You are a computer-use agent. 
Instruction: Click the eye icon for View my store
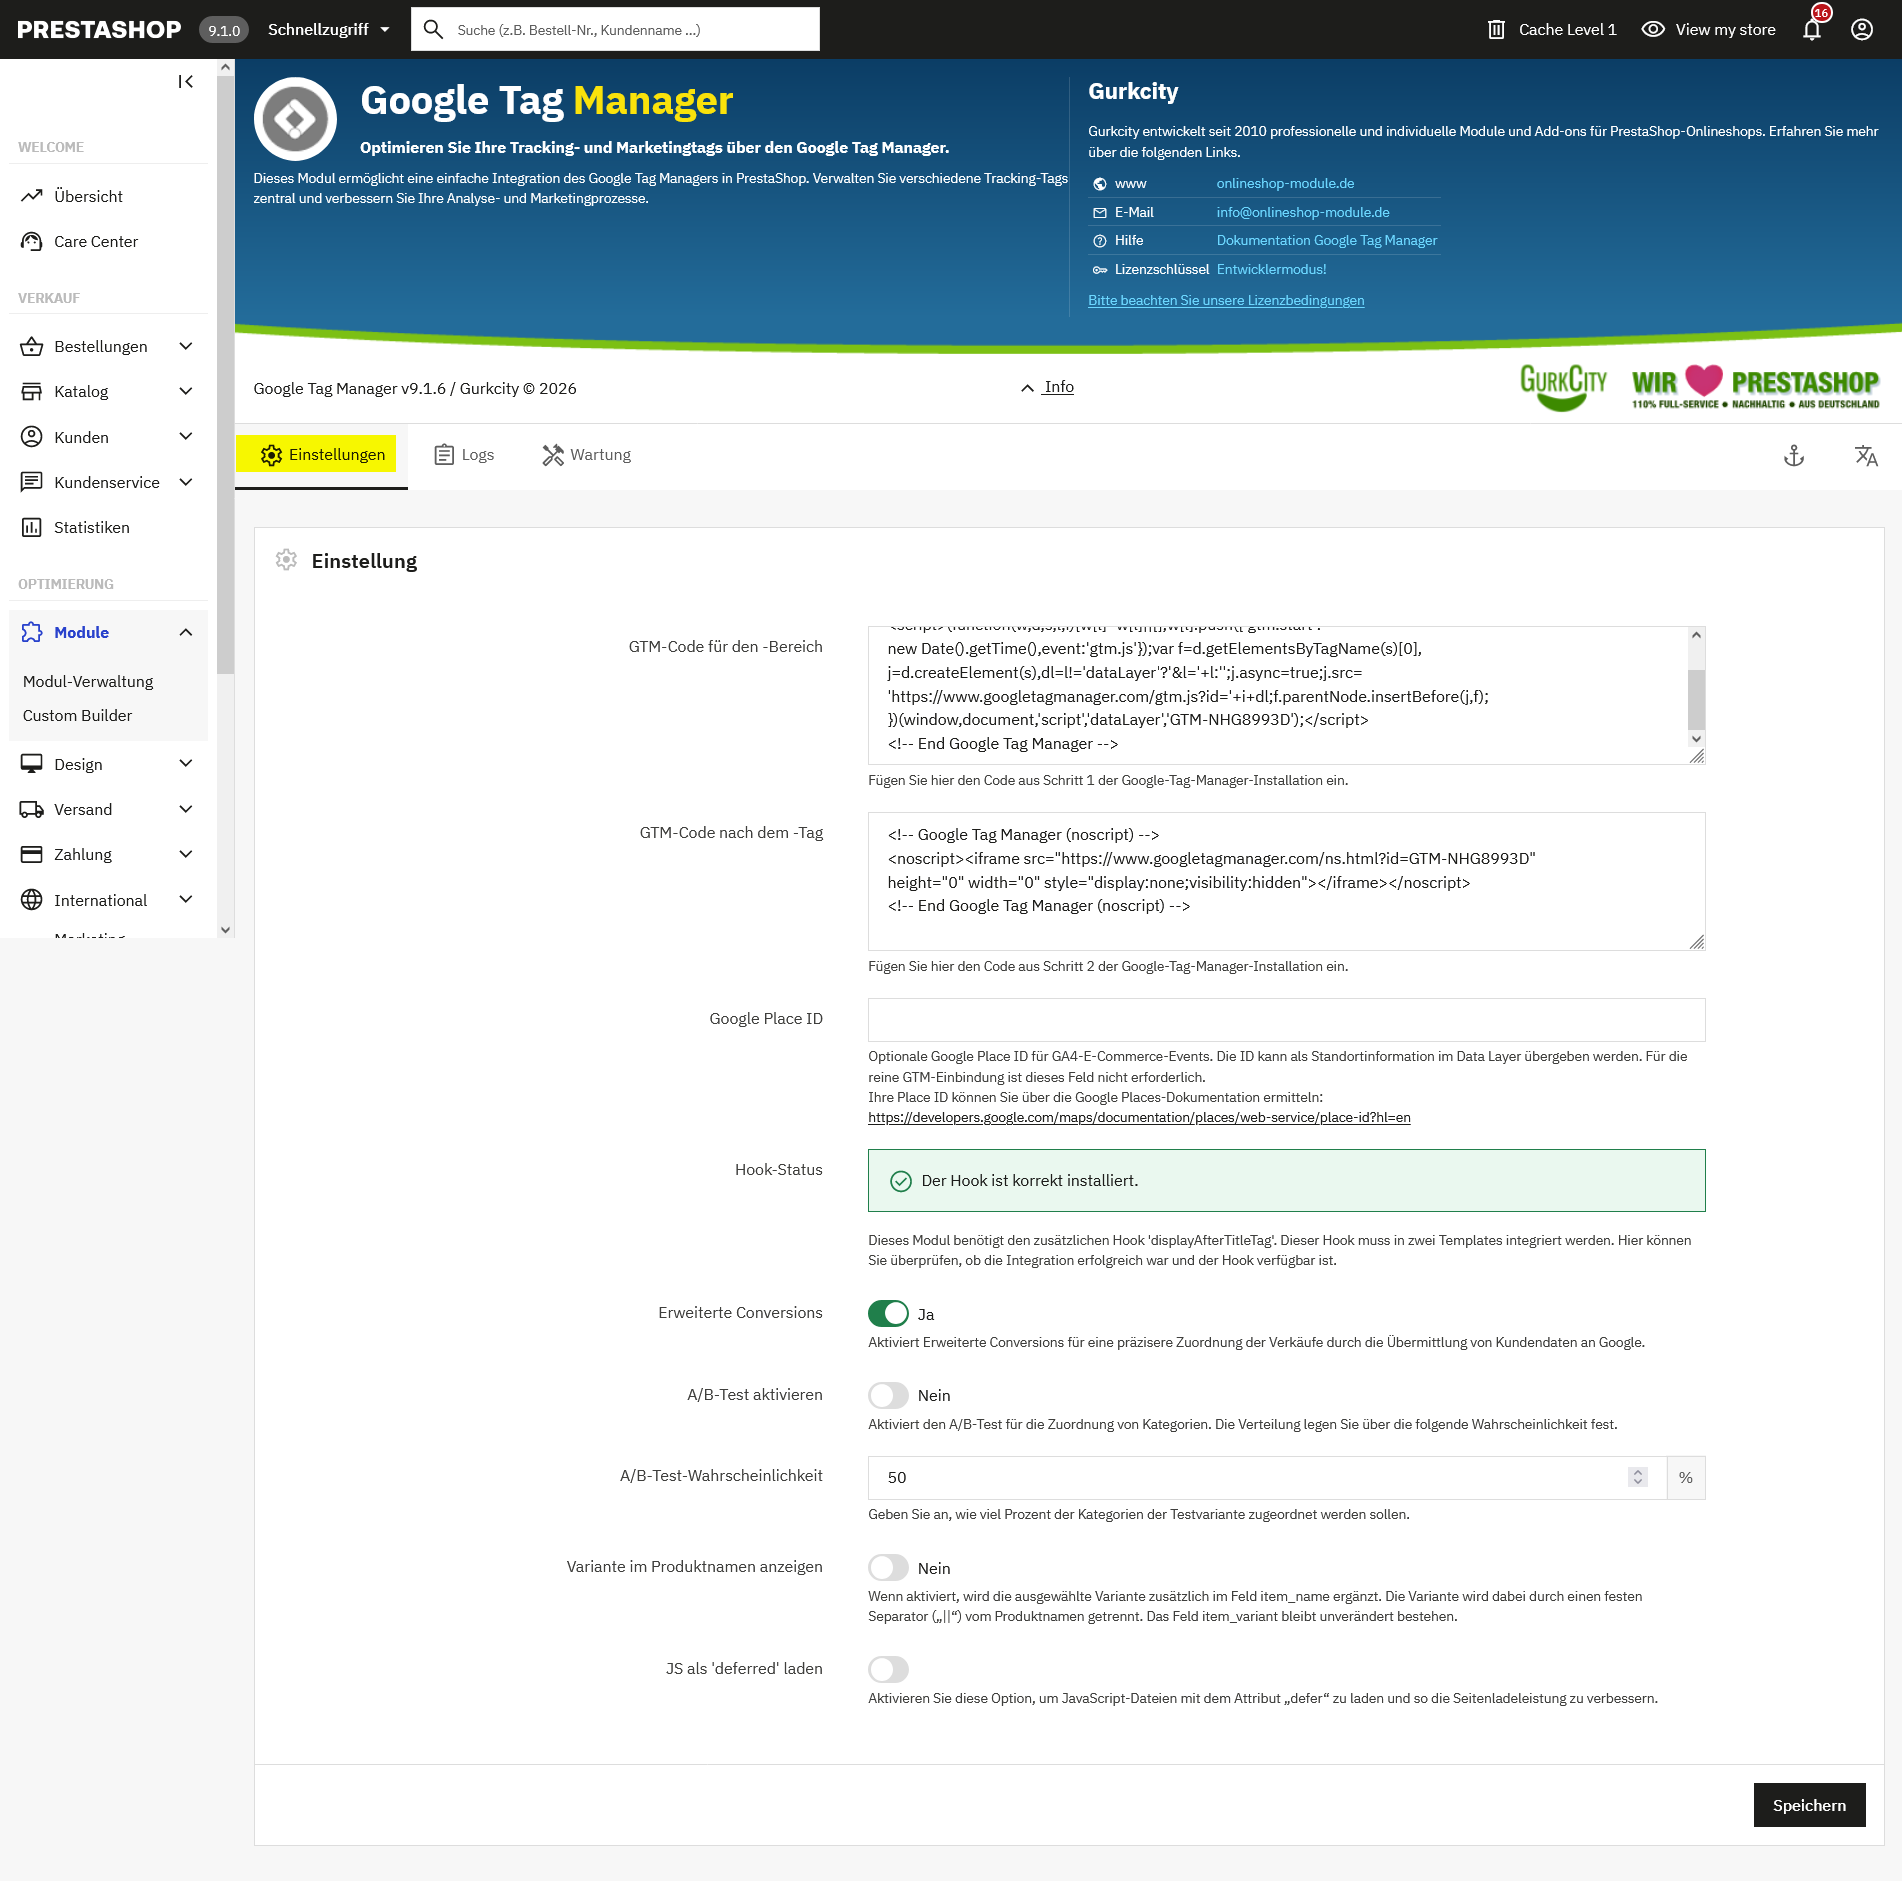[1653, 29]
